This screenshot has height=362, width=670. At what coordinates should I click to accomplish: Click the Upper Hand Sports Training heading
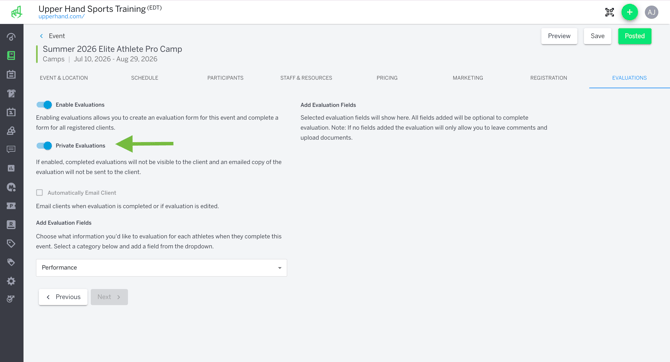point(92,9)
